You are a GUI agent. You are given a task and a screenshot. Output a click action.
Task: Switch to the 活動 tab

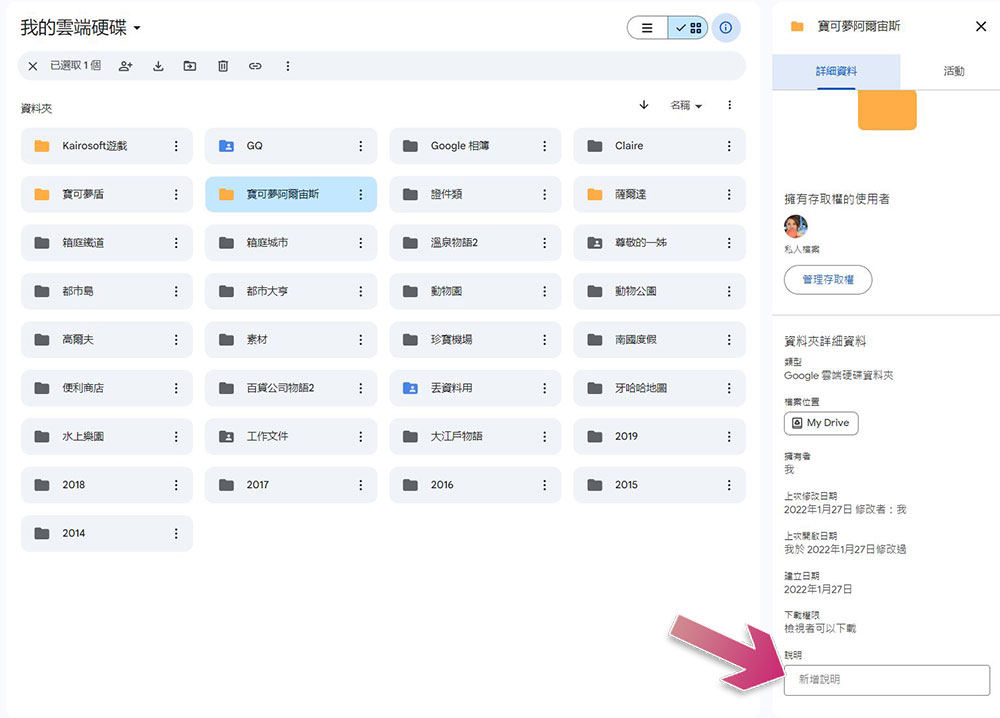(953, 71)
